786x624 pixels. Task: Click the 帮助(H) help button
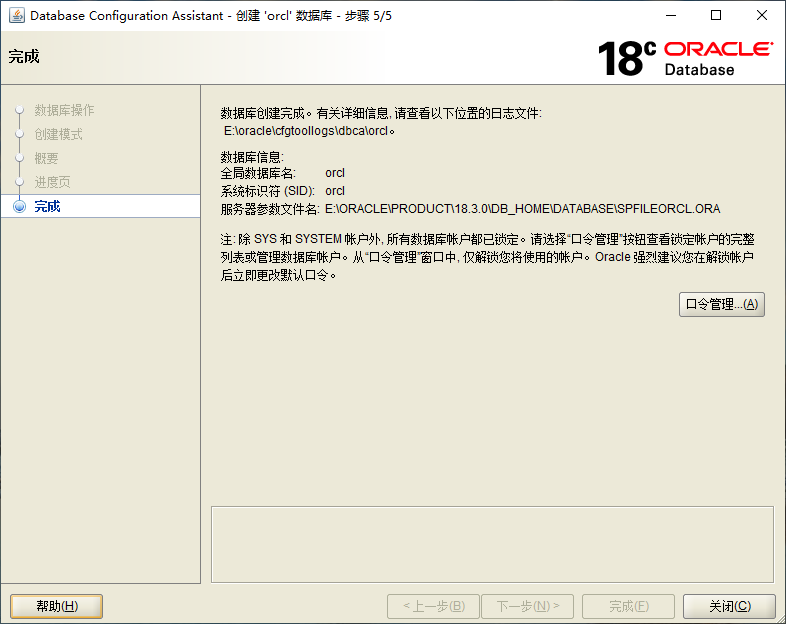click(57, 606)
